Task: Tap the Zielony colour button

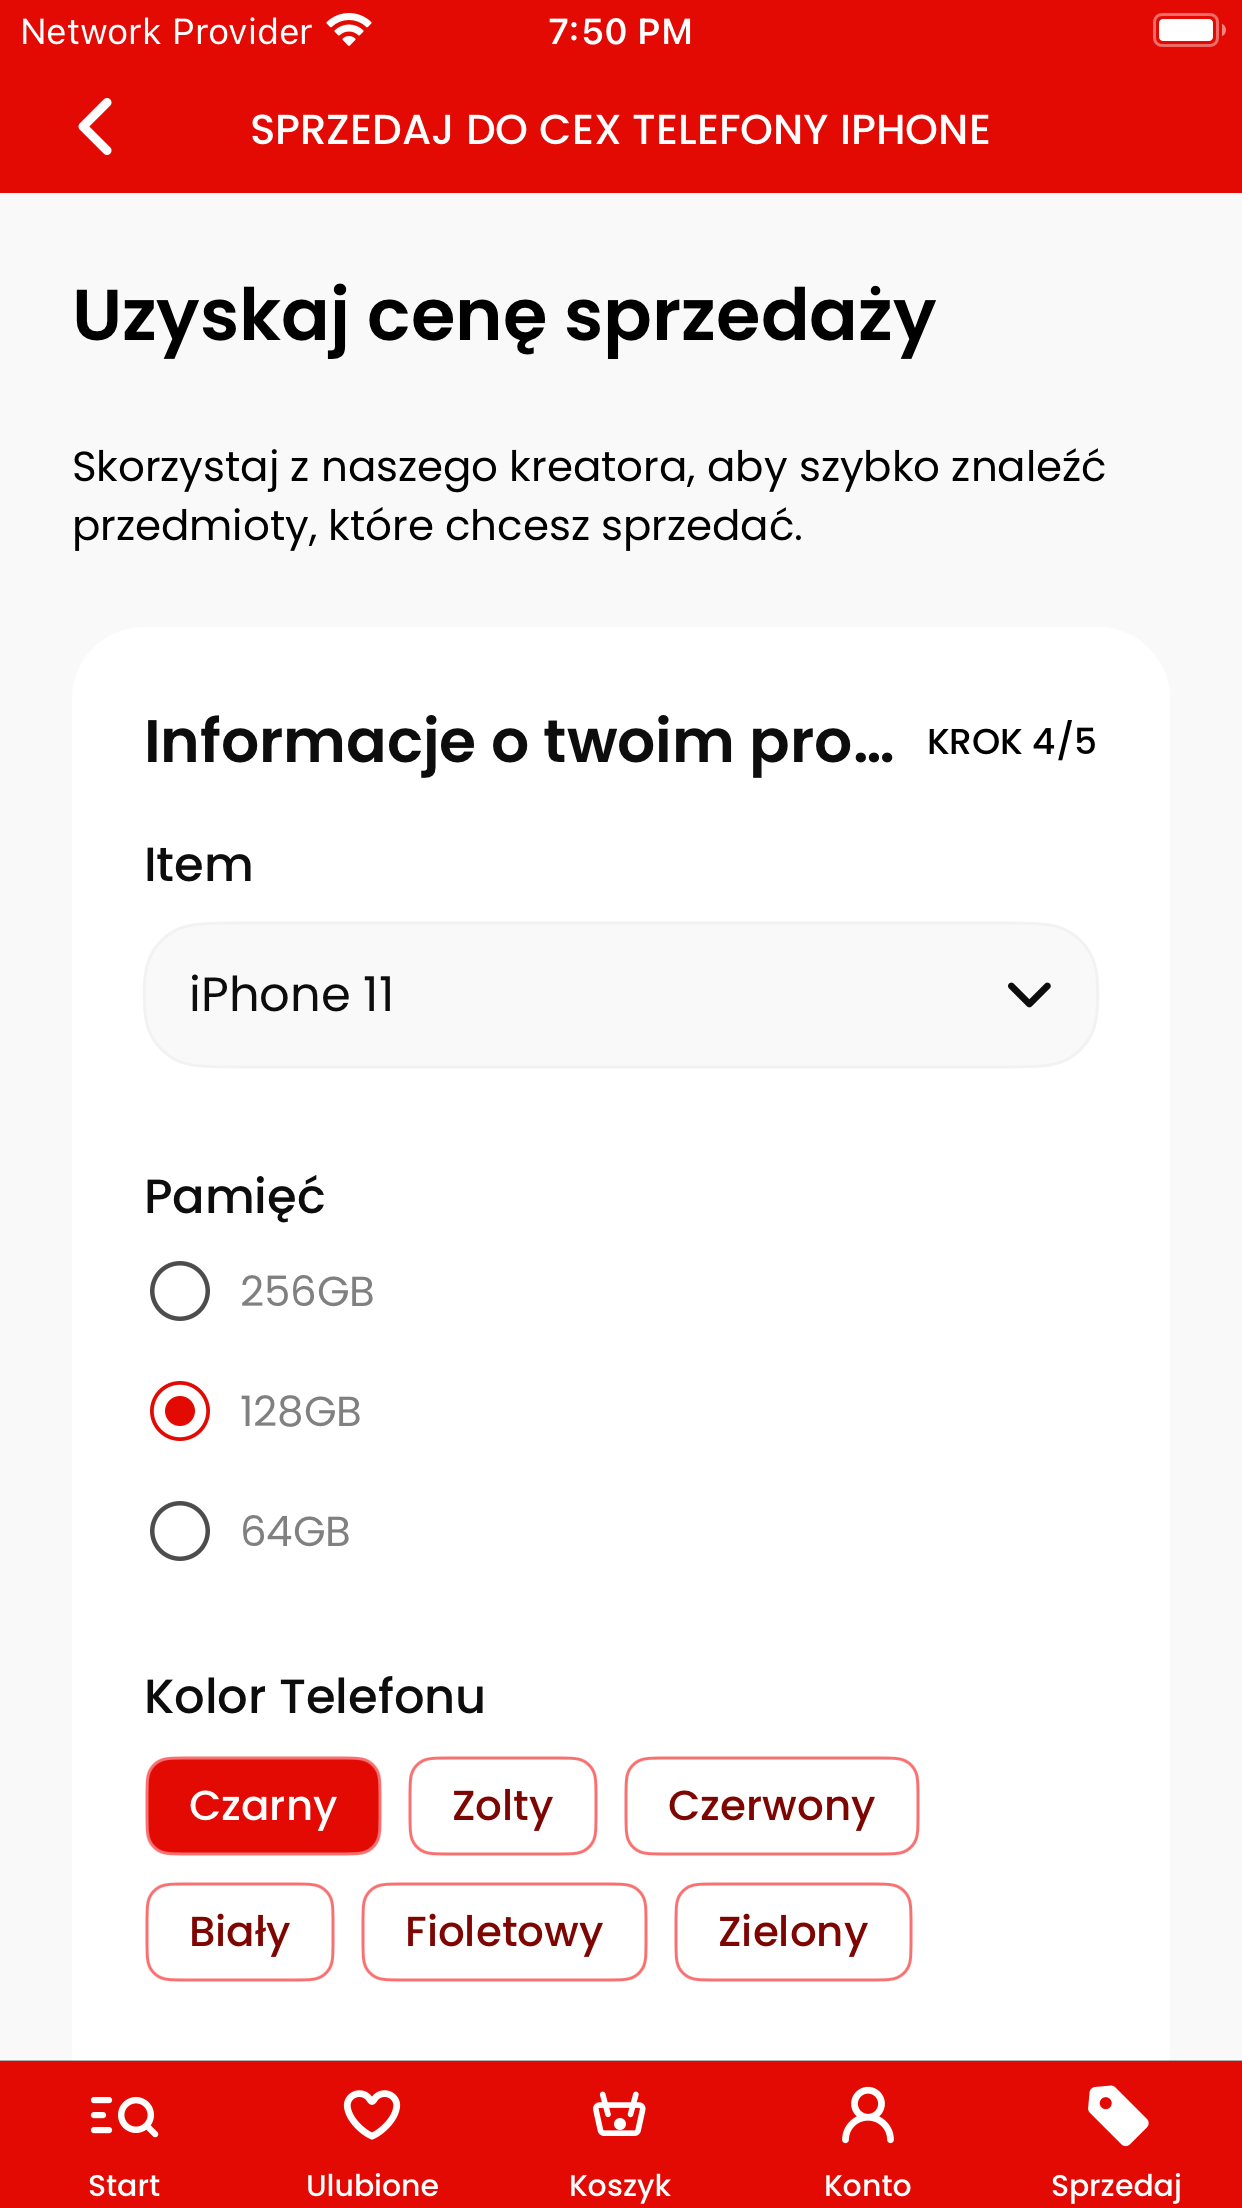Action: [793, 1932]
